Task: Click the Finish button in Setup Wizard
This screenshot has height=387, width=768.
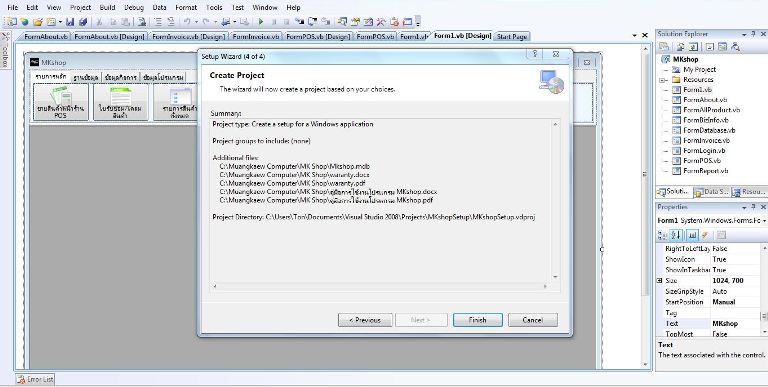Action: coord(478,320)
